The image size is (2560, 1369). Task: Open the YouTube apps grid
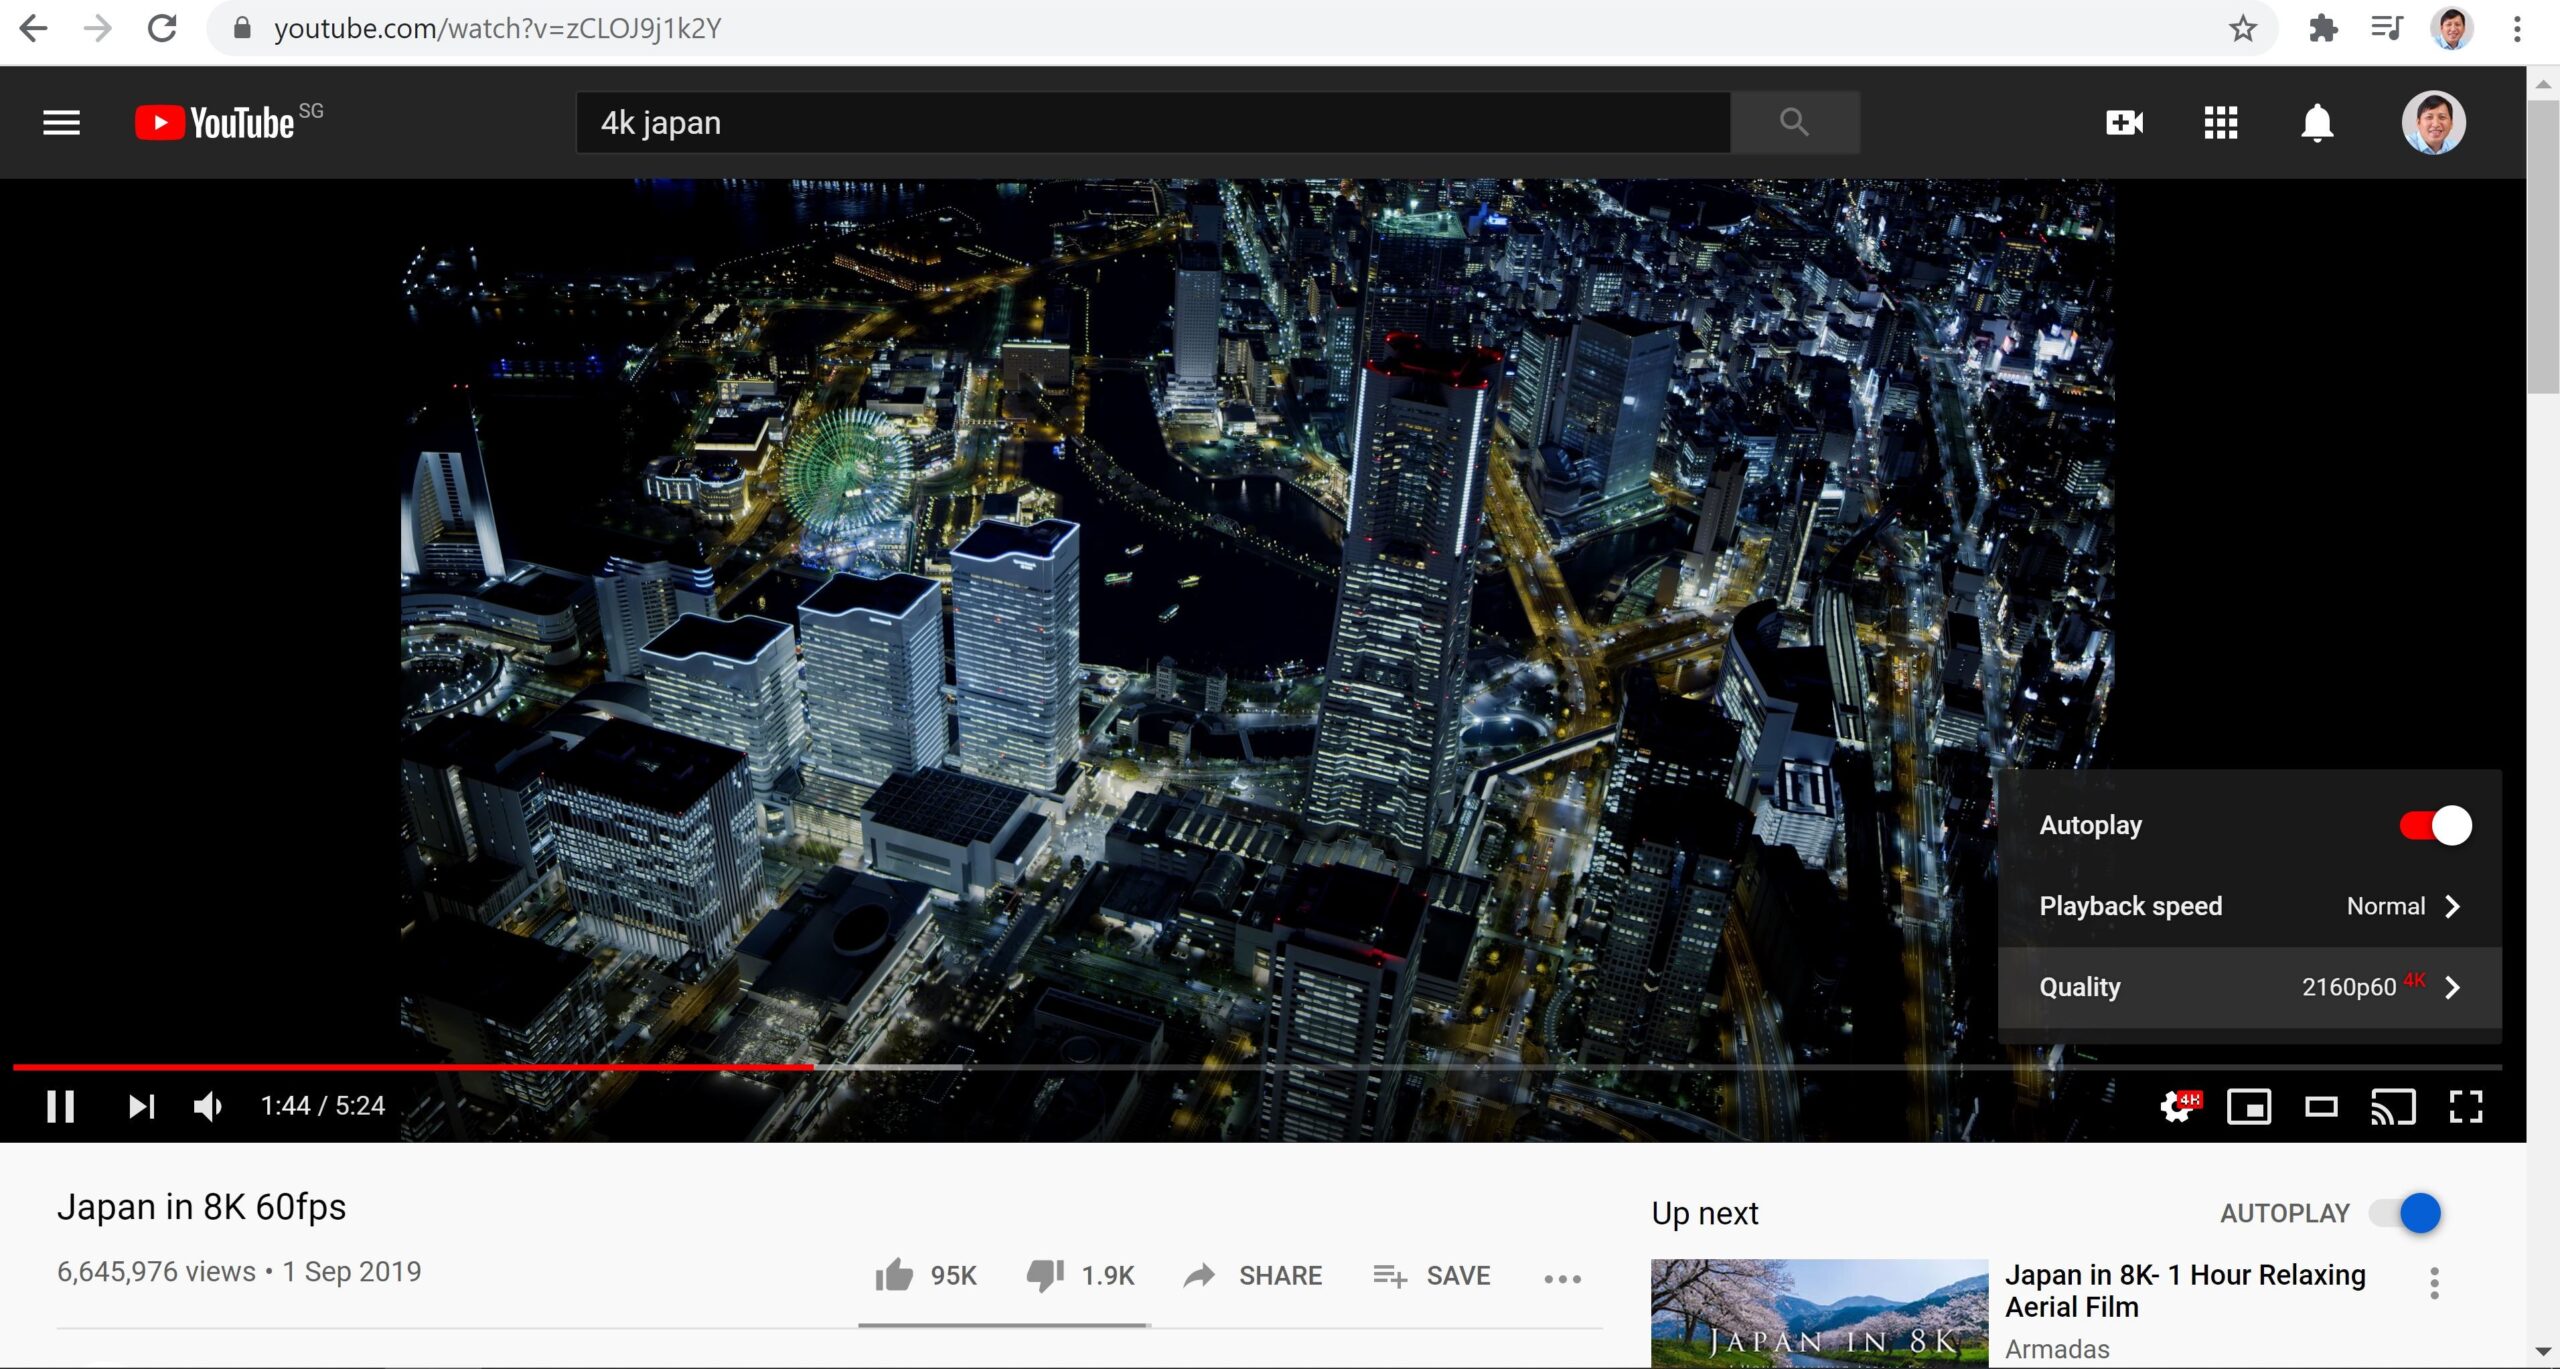tap(2221, 122)
